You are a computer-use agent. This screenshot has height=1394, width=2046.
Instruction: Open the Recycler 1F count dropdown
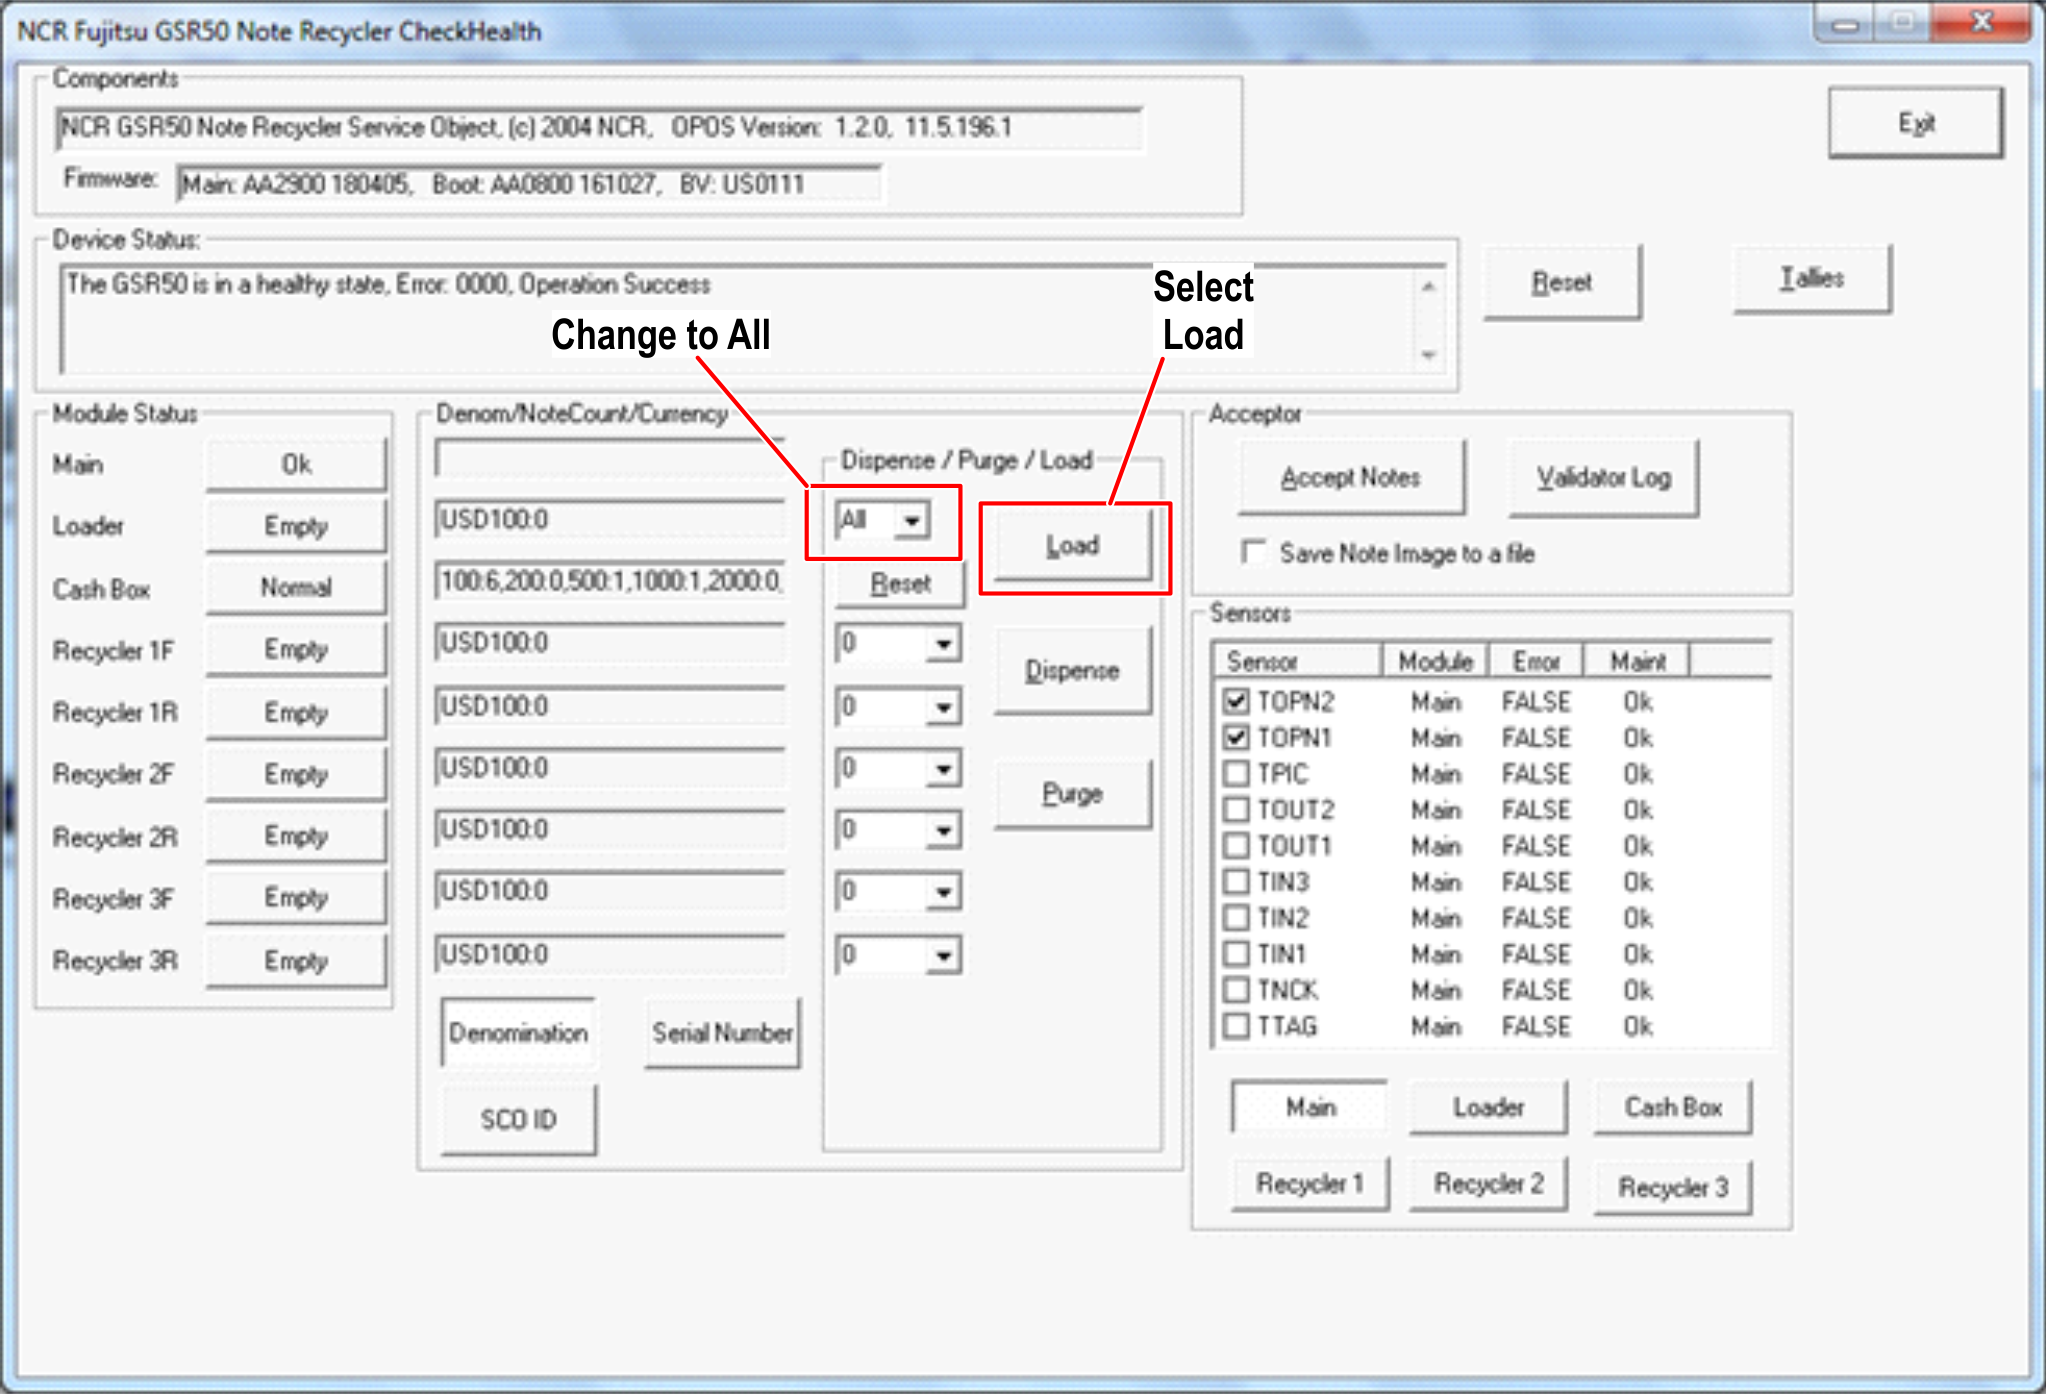[943, 643]
